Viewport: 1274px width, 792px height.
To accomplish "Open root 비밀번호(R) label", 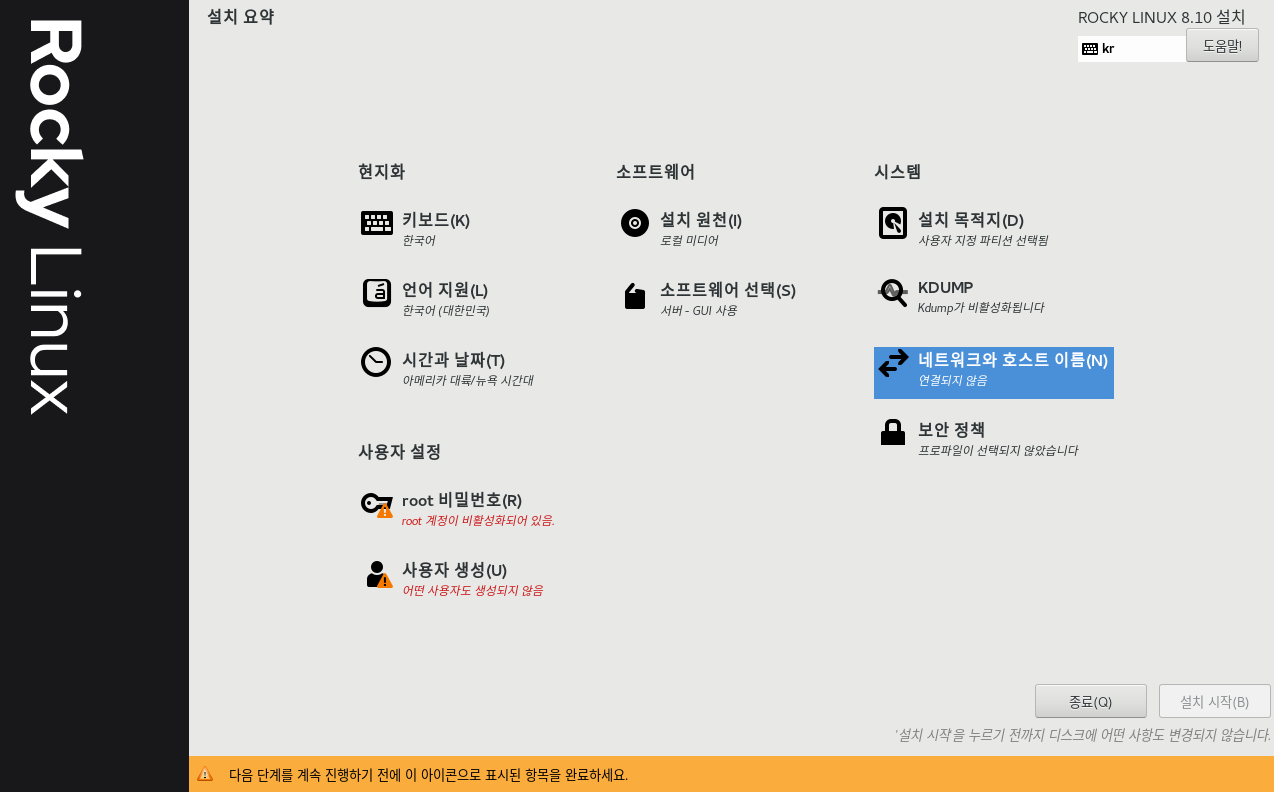I will pyautogui.click(x=462, y=500).
